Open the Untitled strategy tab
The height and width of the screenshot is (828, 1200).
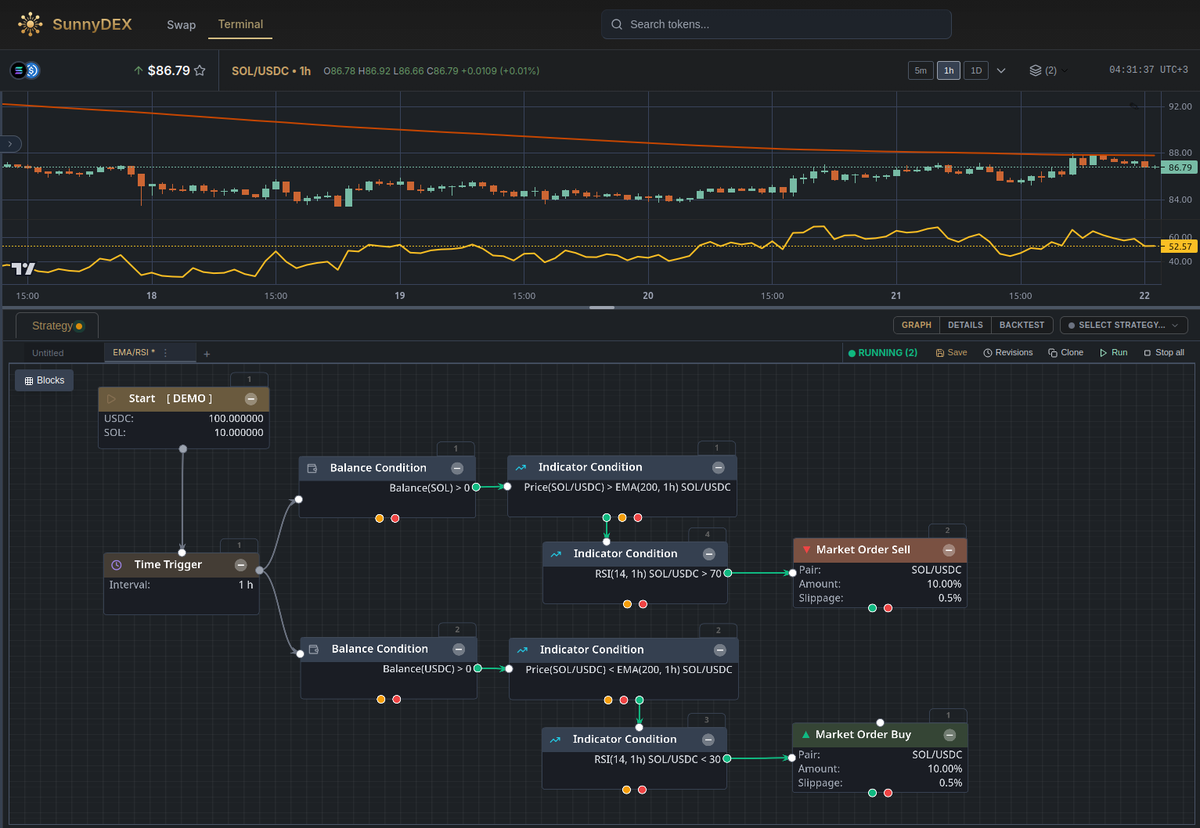48,353
